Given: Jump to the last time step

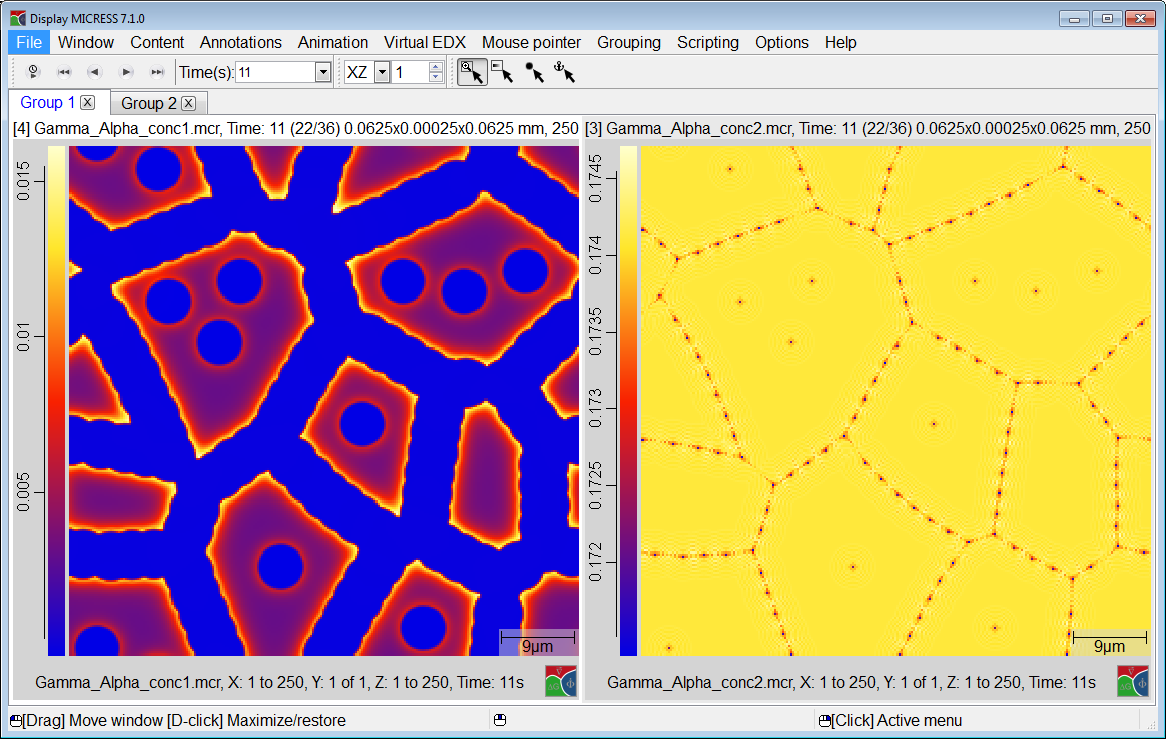Looking at the screenshot, I should click(157, 72).
